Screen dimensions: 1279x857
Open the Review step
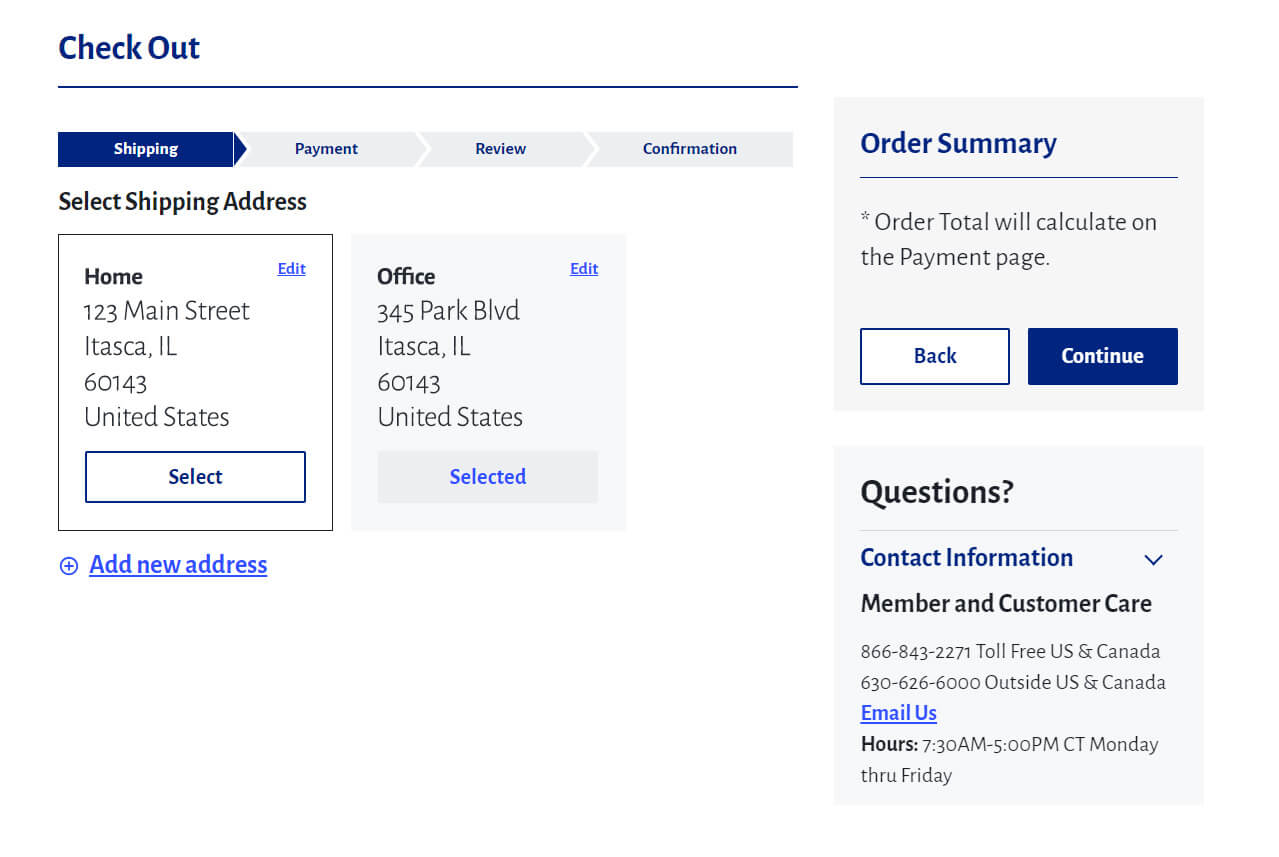[x=500, y=149]
